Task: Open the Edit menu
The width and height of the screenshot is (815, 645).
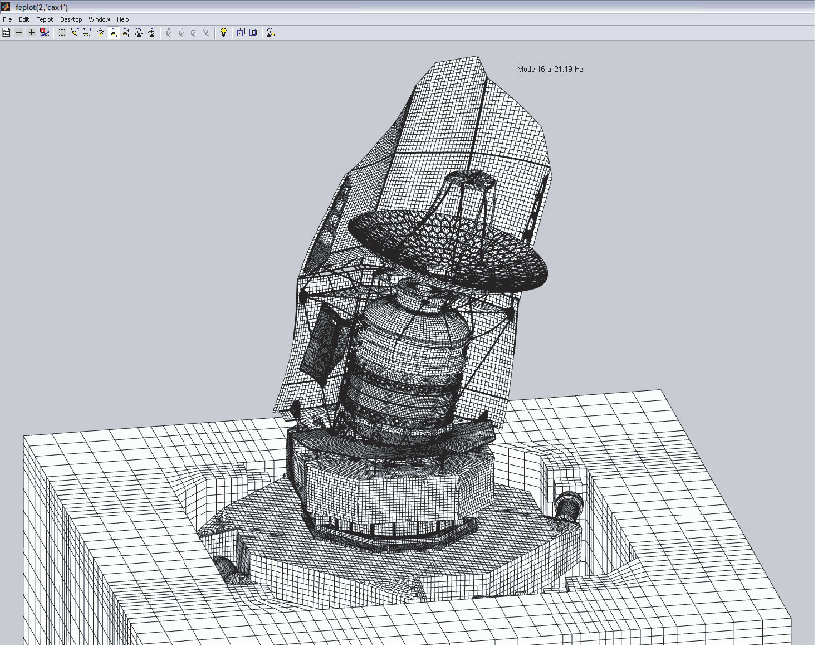Action: (x=24, y=19)
